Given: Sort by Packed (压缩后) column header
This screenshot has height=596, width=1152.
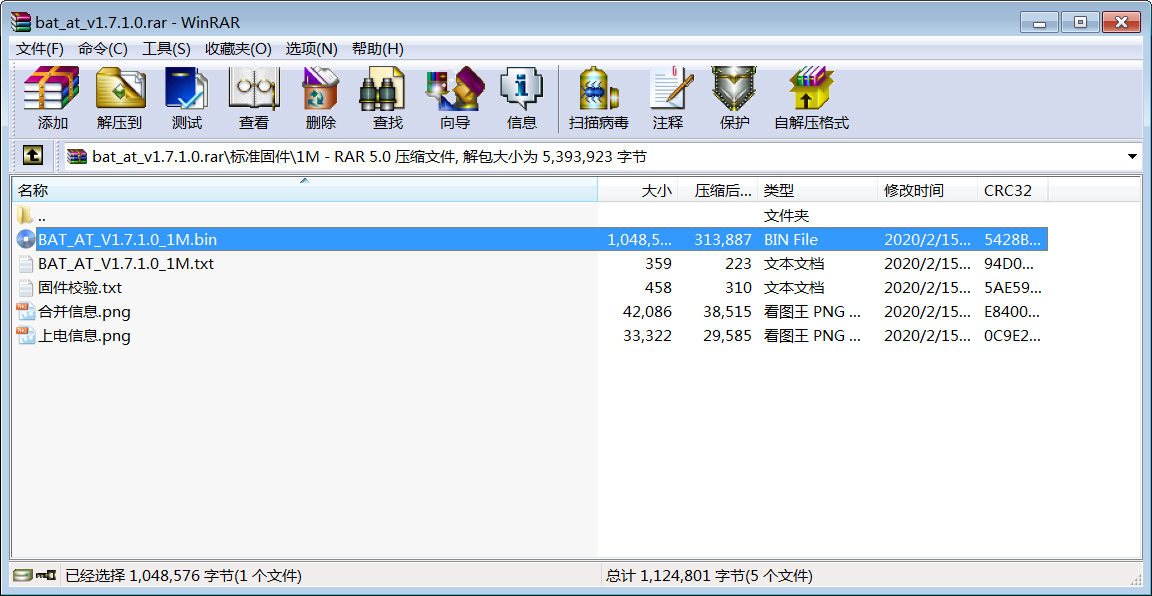Looking at the screenshot, I should [717, 191].
